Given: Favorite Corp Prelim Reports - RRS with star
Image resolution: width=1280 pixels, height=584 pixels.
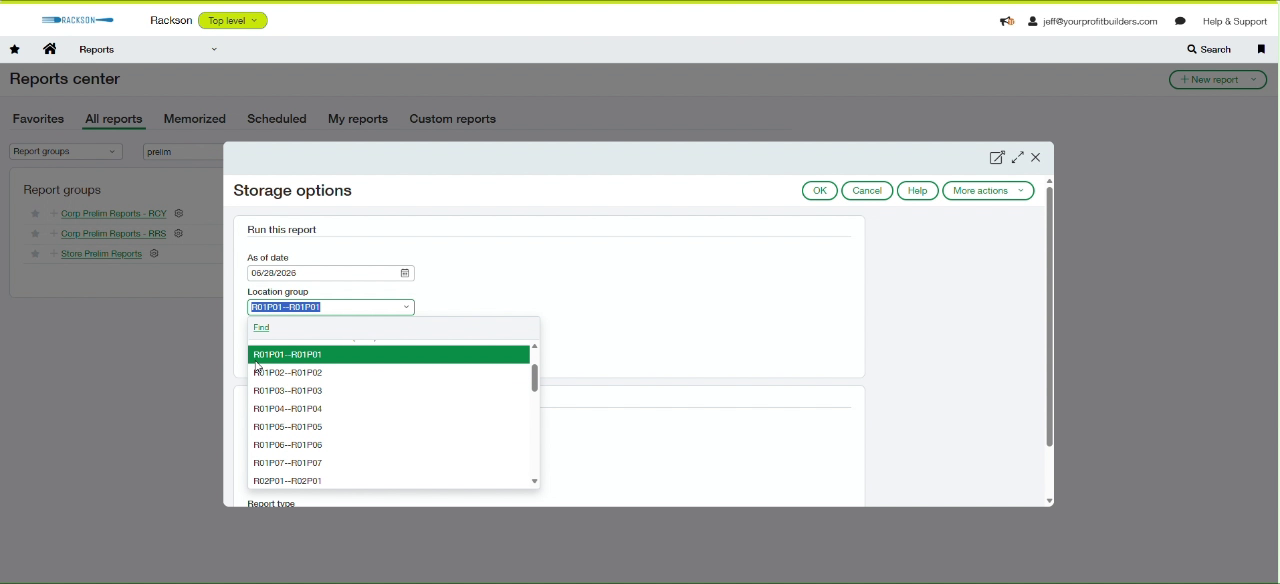Looking at the screenshot, I should 35,234.
